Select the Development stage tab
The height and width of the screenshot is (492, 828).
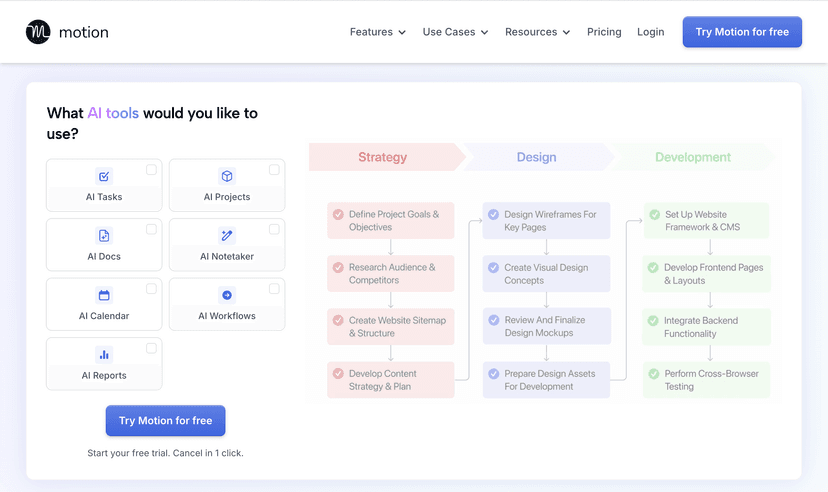click(693, 157)
